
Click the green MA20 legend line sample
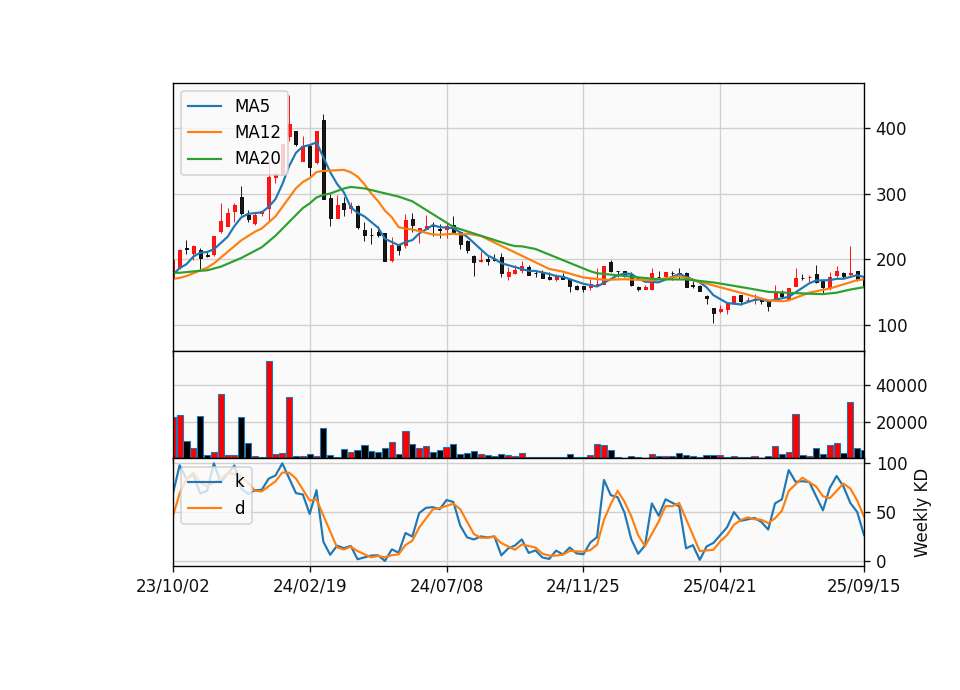tap(204, 159)
